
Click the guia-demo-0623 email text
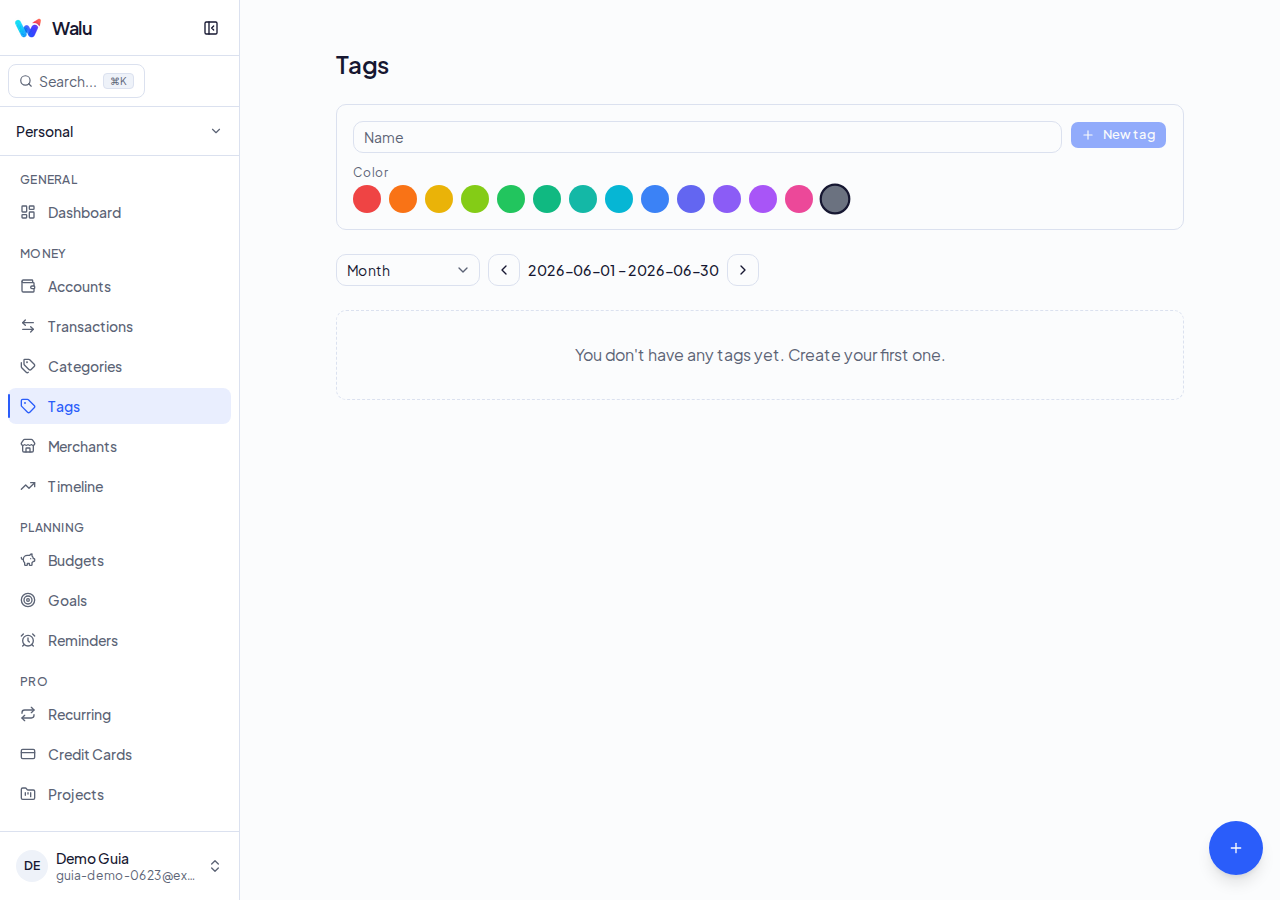pyautogui.click(x=125, y=875)
